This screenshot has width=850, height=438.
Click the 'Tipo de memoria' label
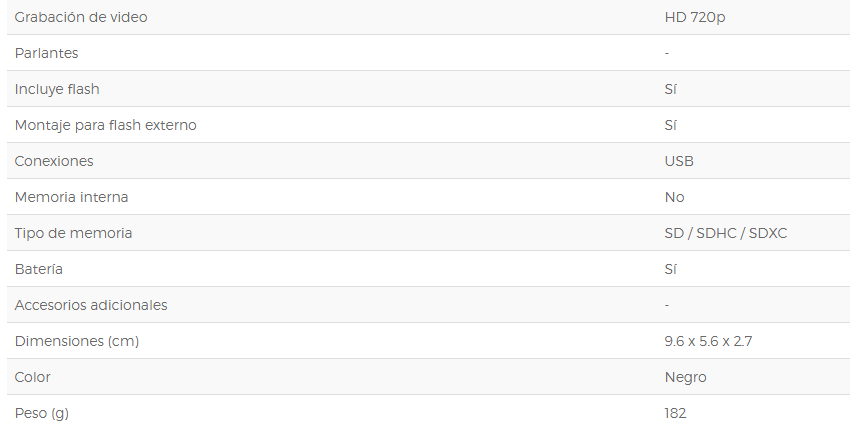pyautogui.click(x=73, y=233)
